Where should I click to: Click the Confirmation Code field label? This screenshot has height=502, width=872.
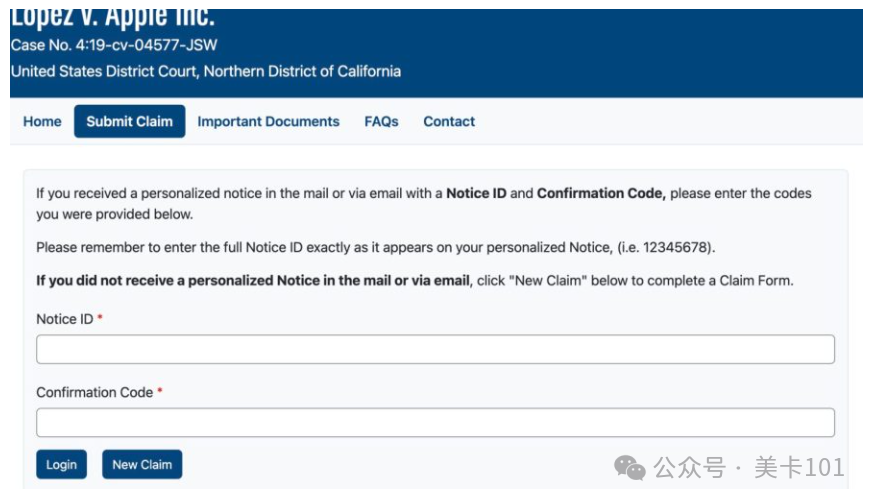coord(95,392)
